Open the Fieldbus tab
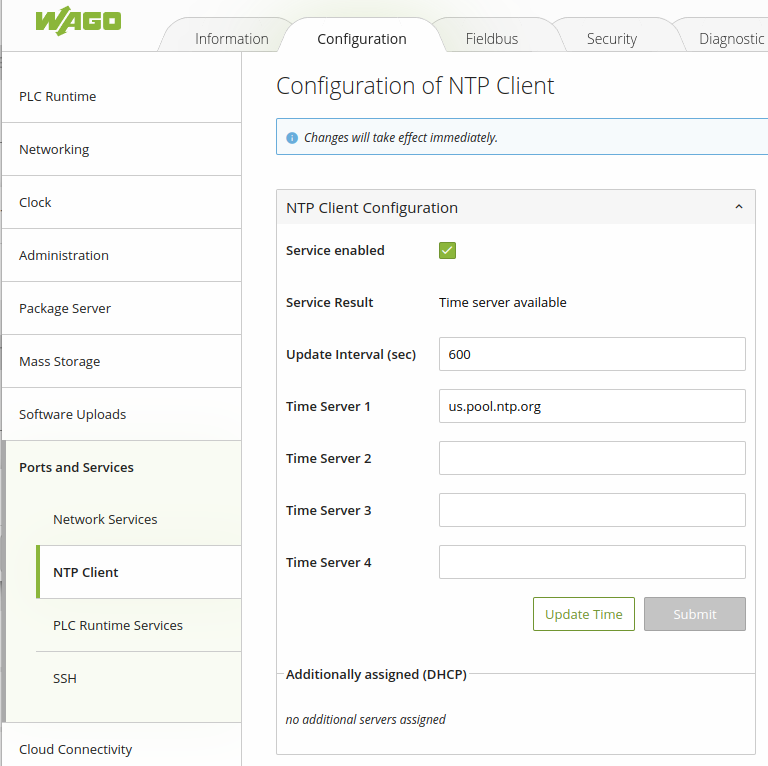Image resolution: width=768 pixels, height=766 pixels. pyautogui.click(x=491, y=39)
